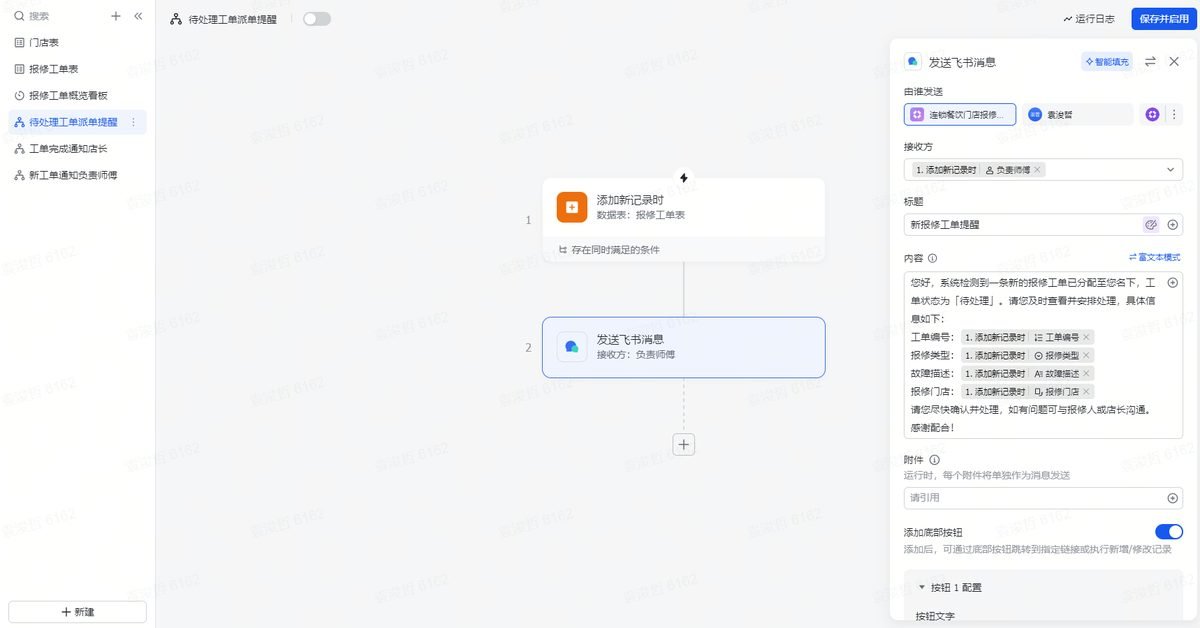The width and height of the screenshot is (1200, 628).
Task: Click 智能填充 smart fill button
Action: pos(1107,61)
